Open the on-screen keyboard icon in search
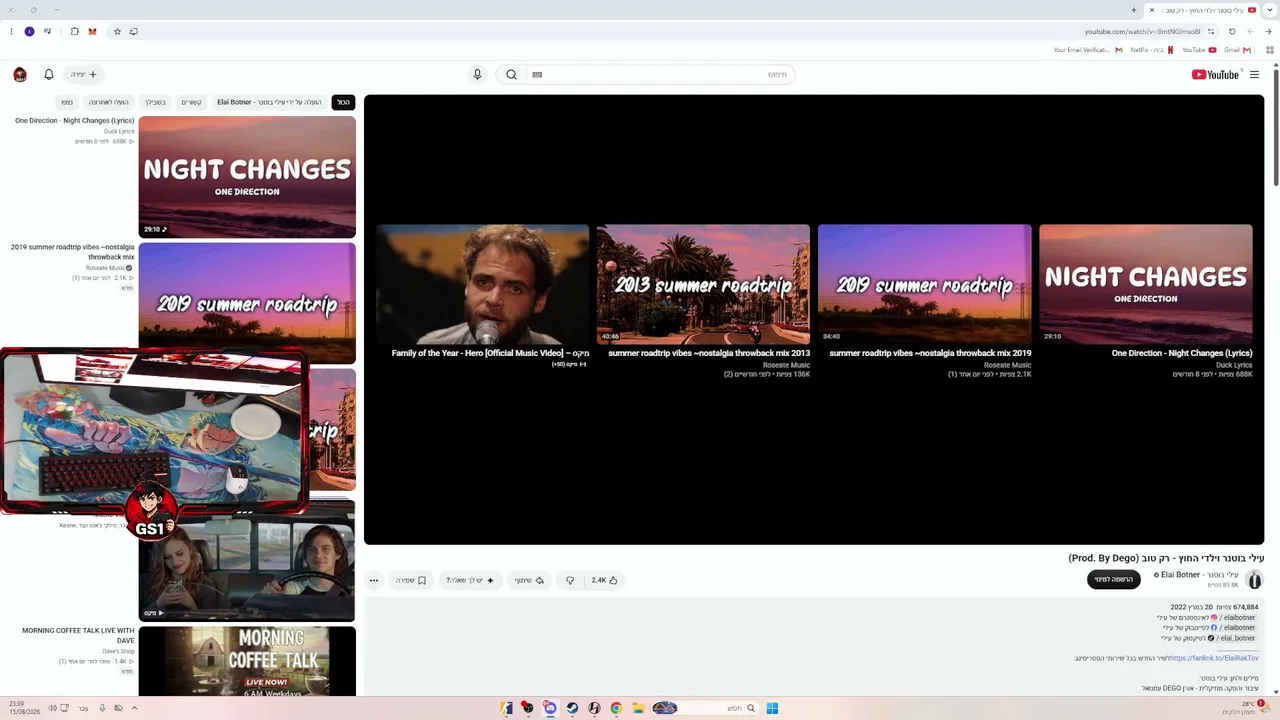This screenshot has width=1280, height=720. (537, 74)
